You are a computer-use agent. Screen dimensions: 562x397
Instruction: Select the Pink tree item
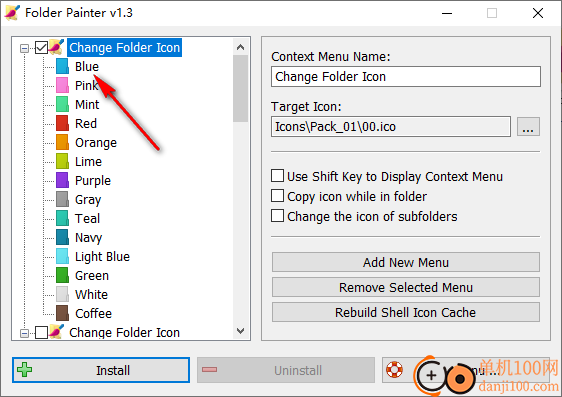(86, 86)
